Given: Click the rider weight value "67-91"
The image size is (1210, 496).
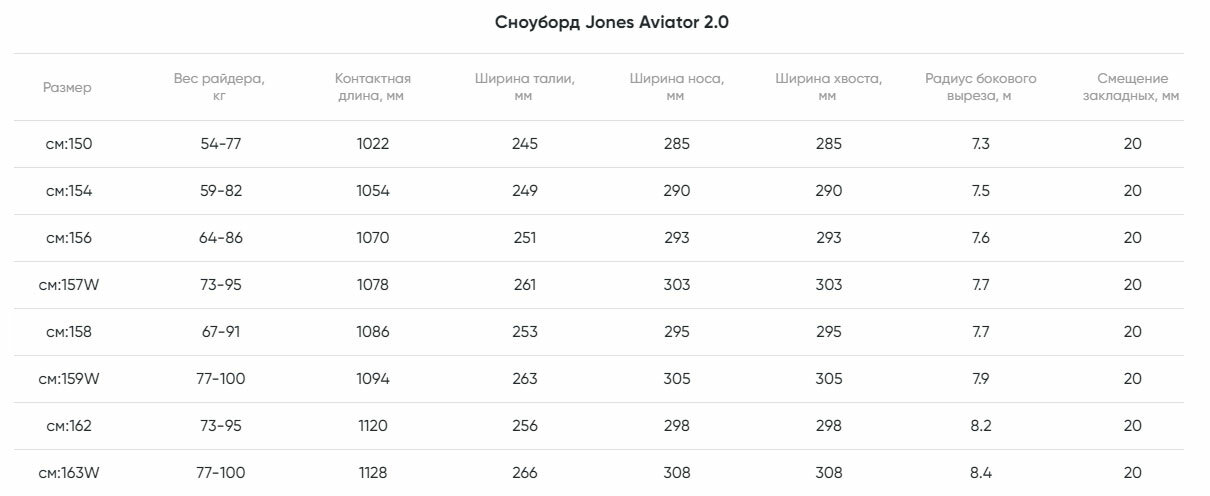Looking at the screenshot, I should click(221, 332).
